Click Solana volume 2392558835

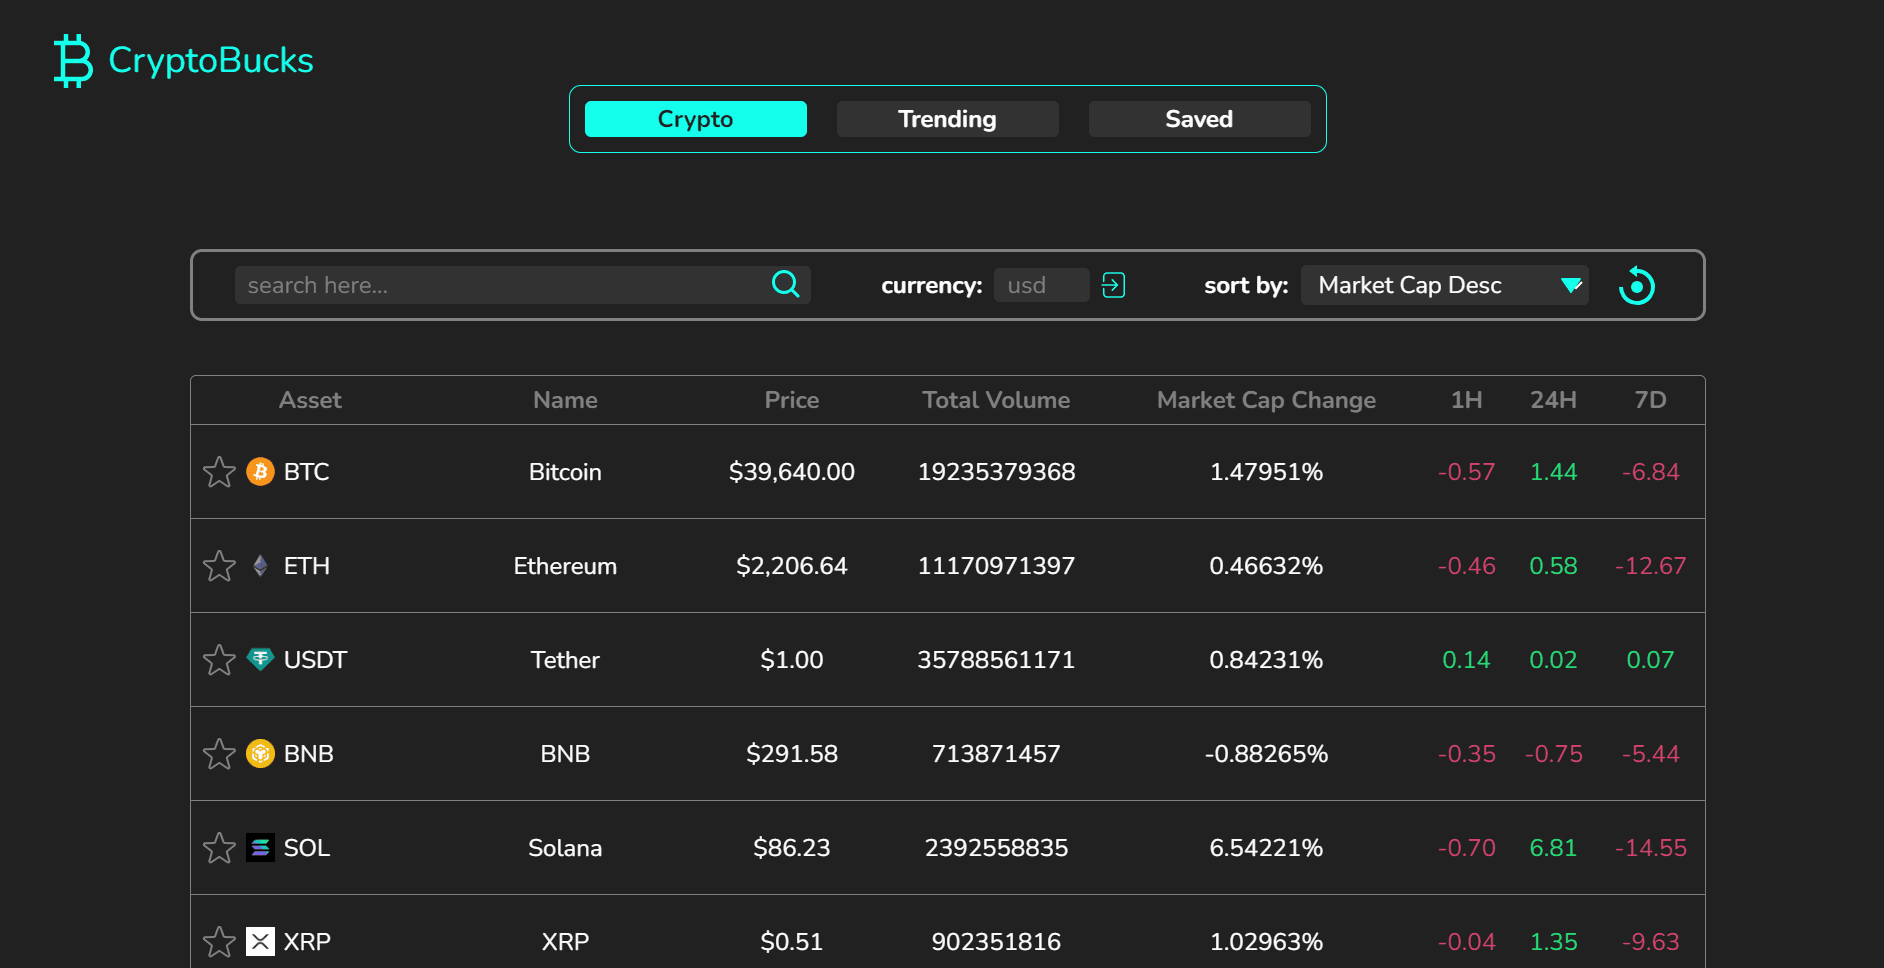click(997, 848)
